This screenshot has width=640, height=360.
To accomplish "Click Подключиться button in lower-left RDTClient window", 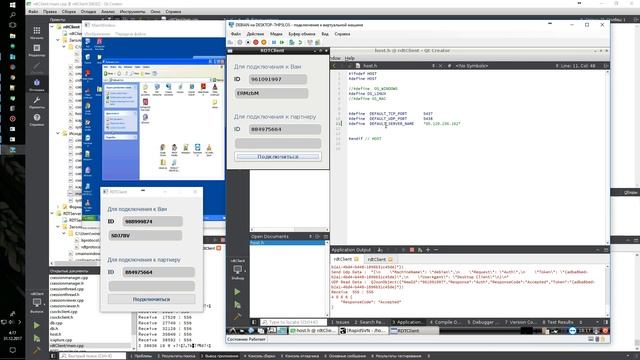I will 151,299.
